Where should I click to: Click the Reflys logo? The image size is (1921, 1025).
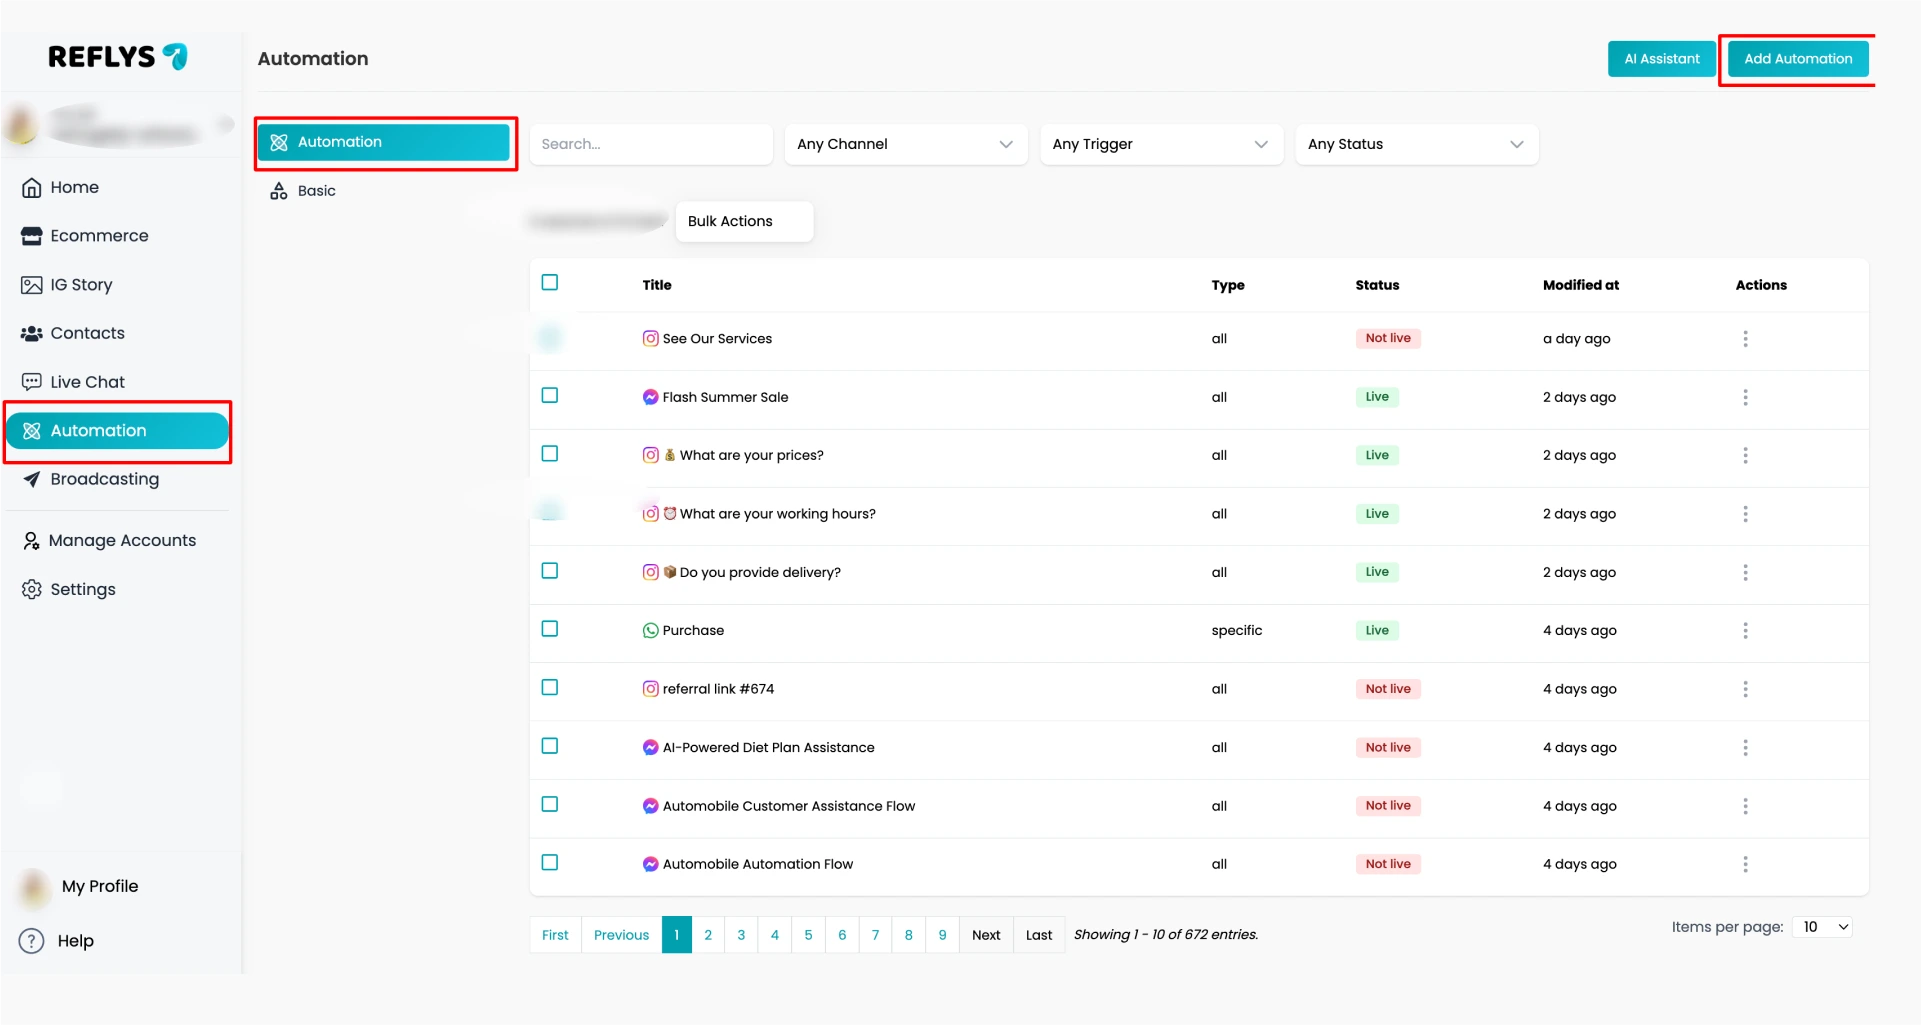[x=118, y=57]
